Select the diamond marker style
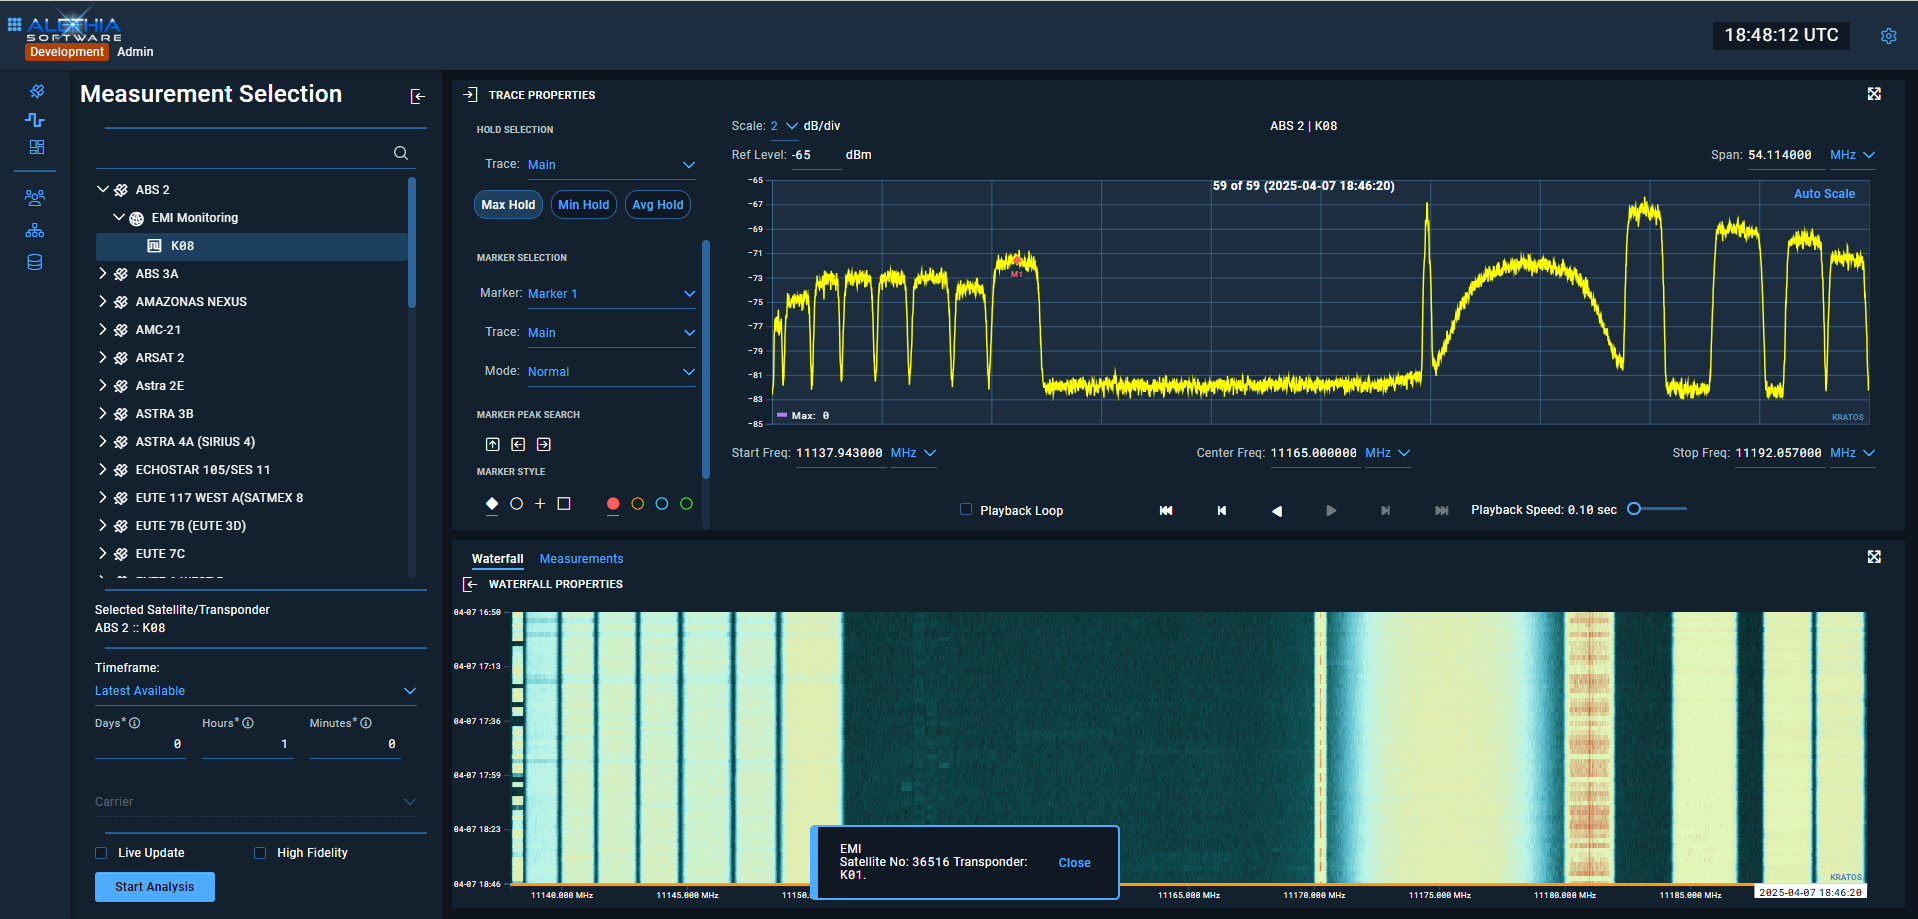This screenshot has height=919, width=1918. pyautogui.click(x=492, y=504)
